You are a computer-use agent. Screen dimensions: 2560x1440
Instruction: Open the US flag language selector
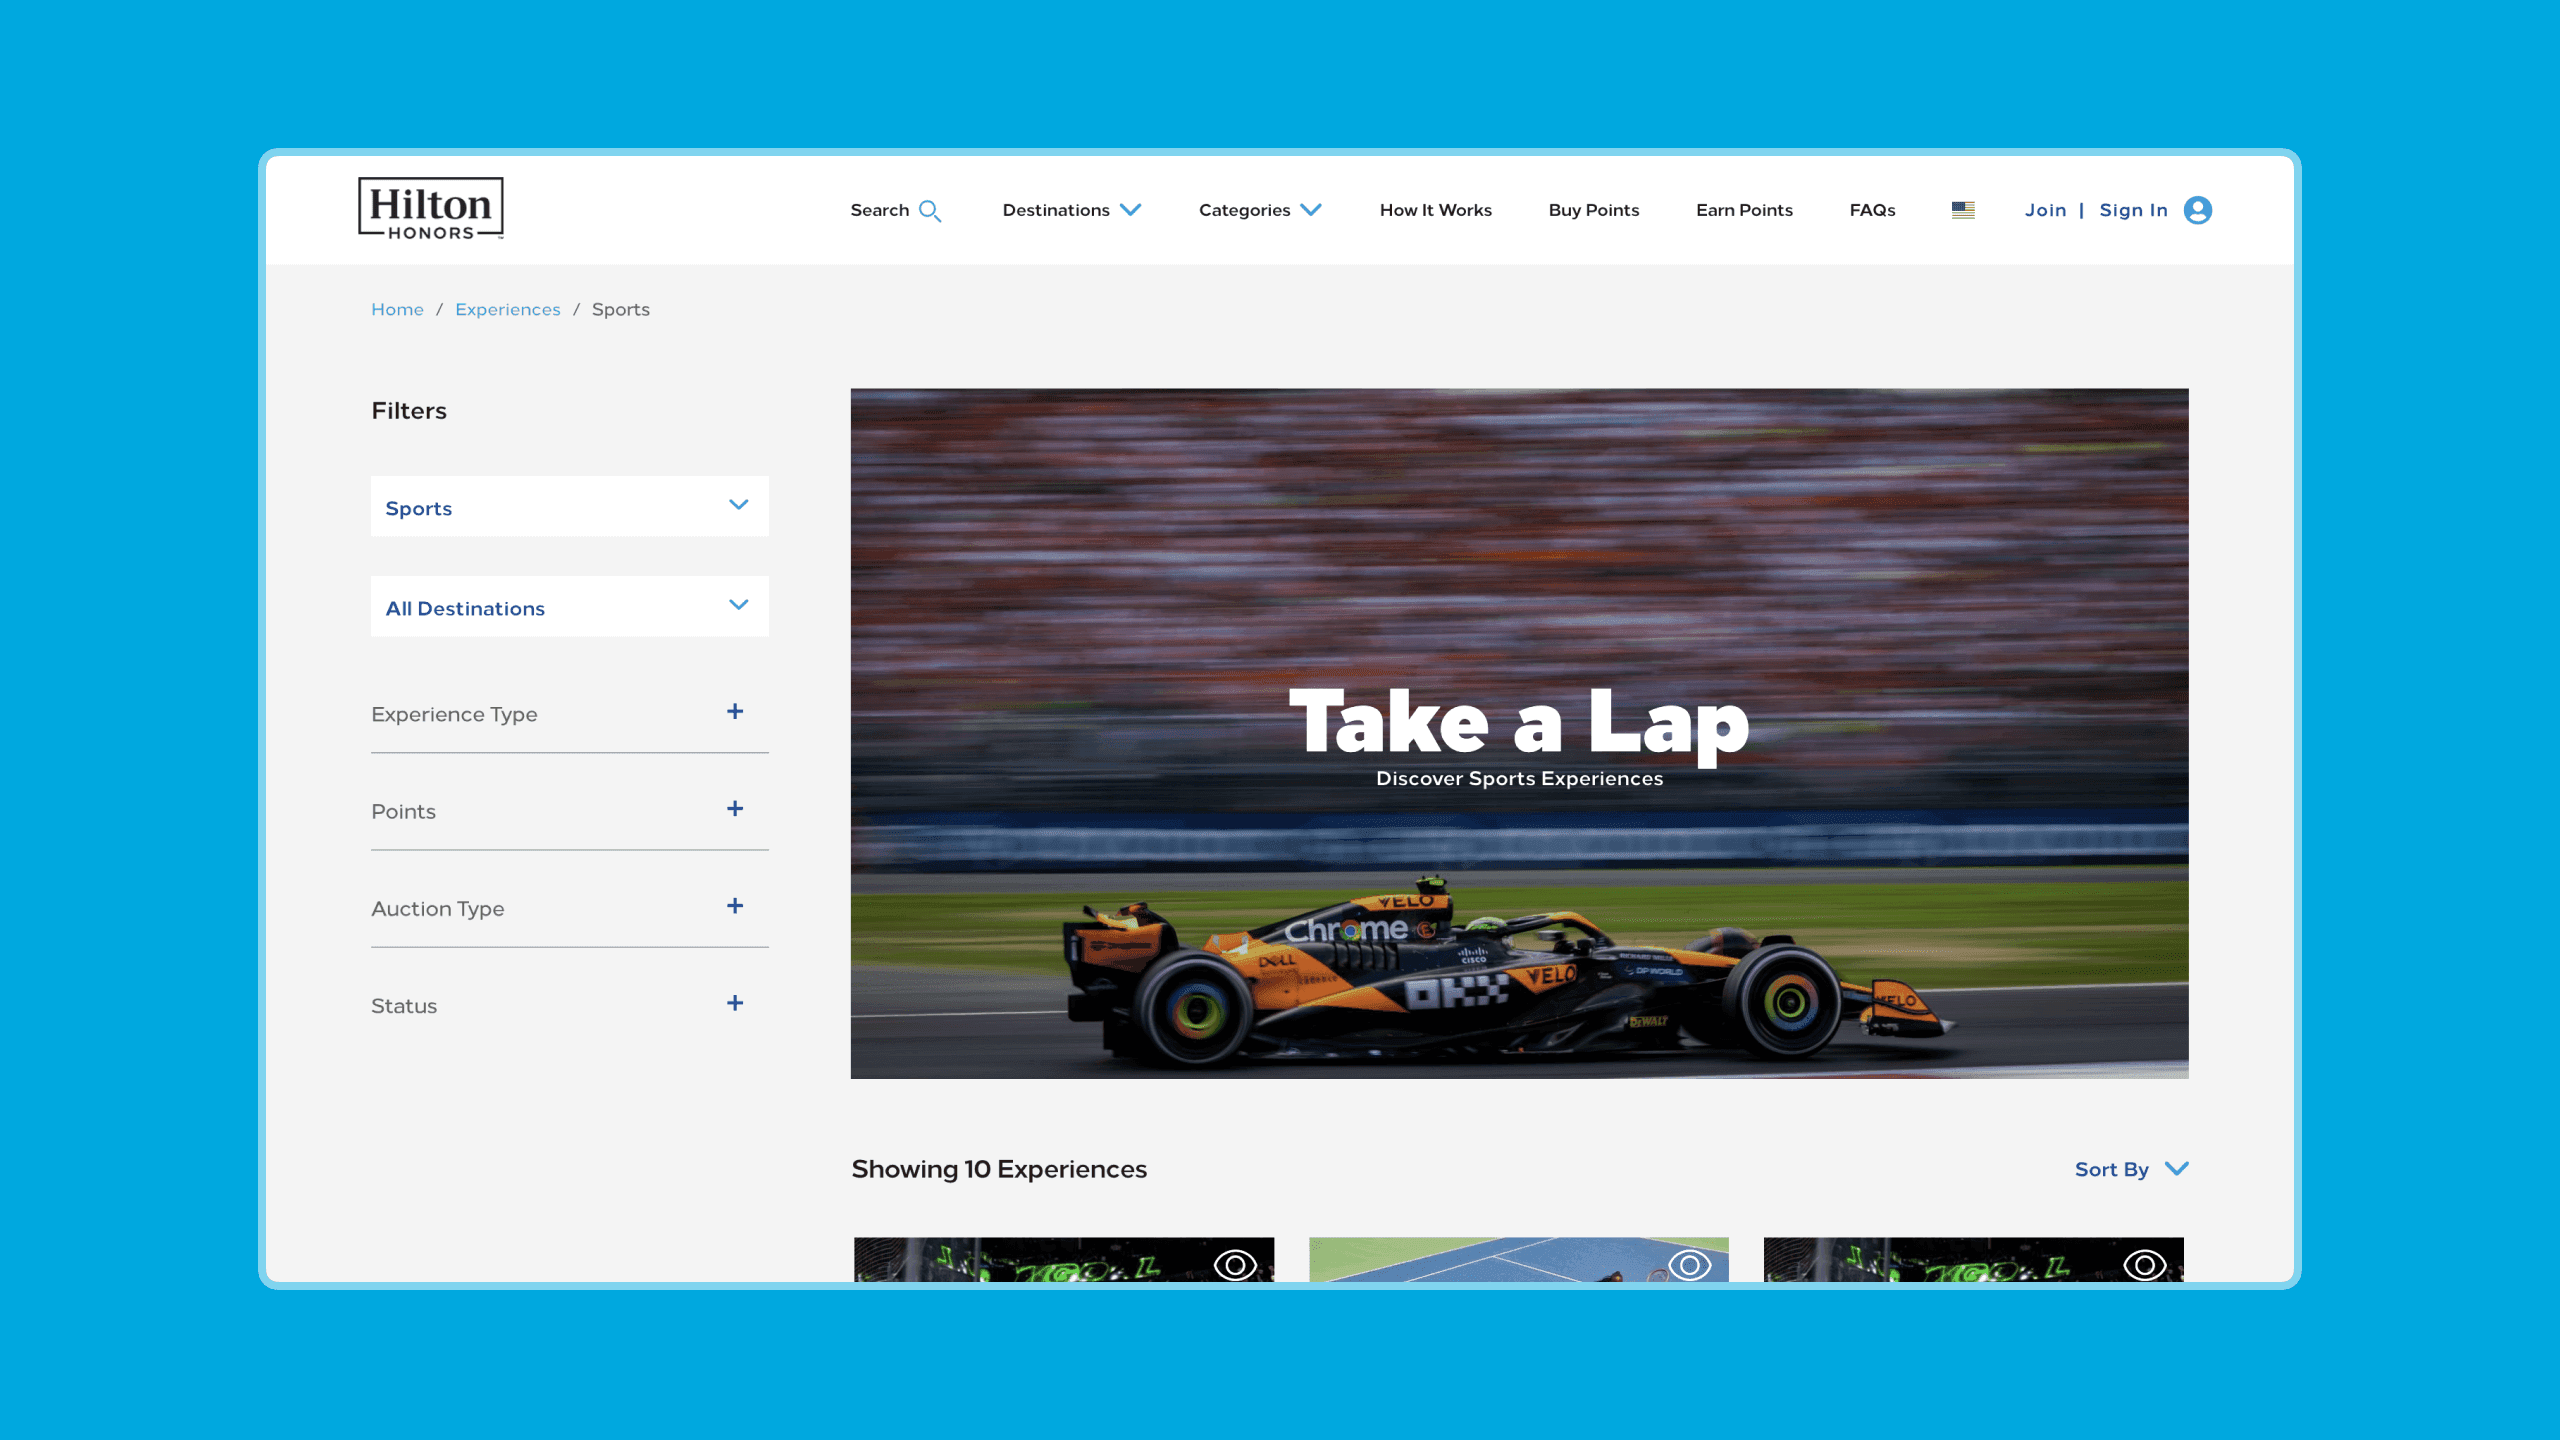(1963, 210)
